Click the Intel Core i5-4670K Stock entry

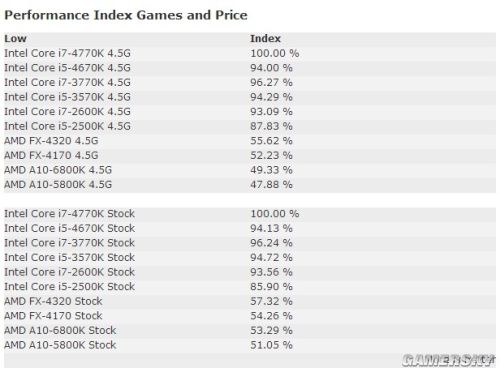[x=69, y=229]
